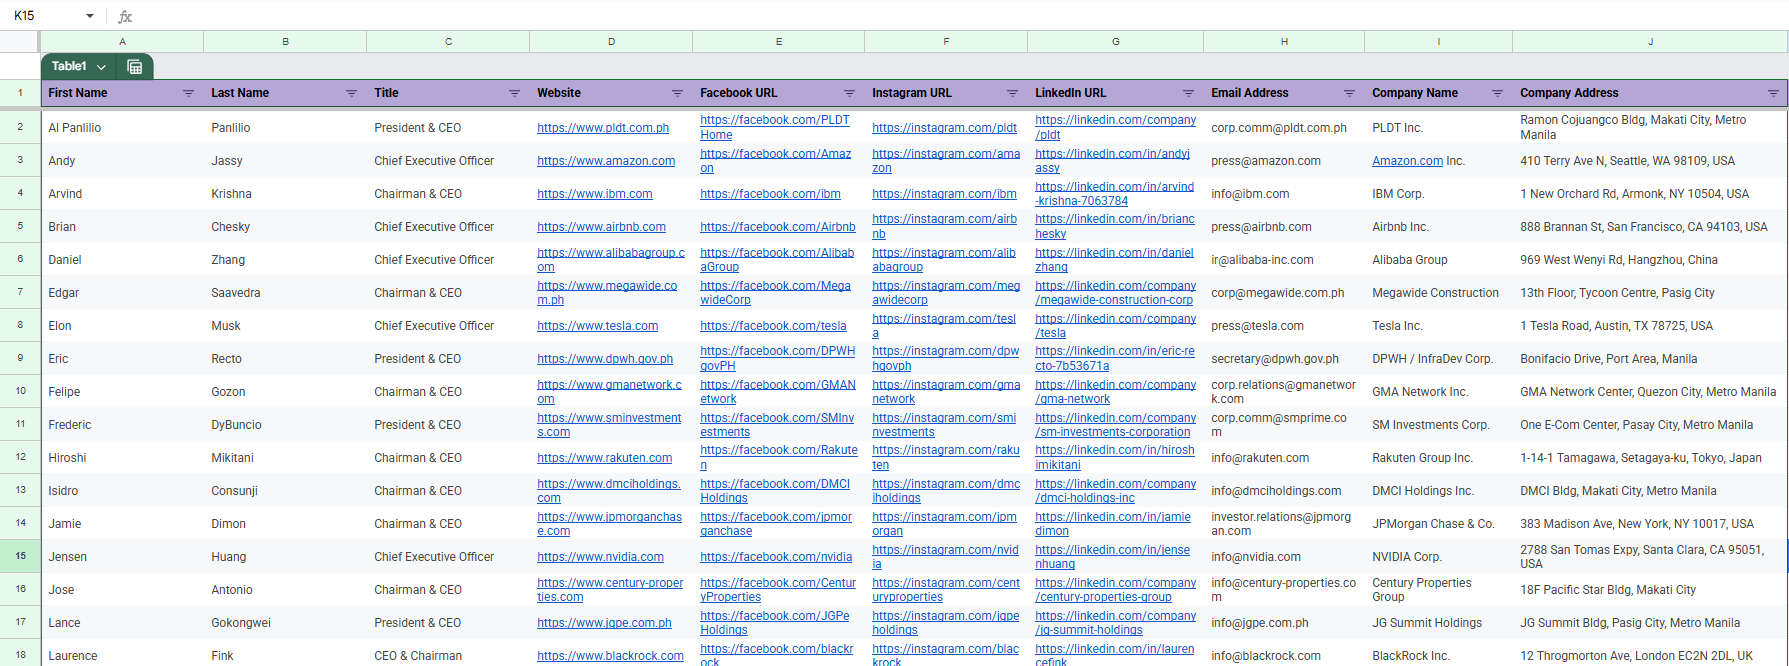Open the https://facebook.com/ibm link
This screenshot has width=1789, height=666.
770,194
